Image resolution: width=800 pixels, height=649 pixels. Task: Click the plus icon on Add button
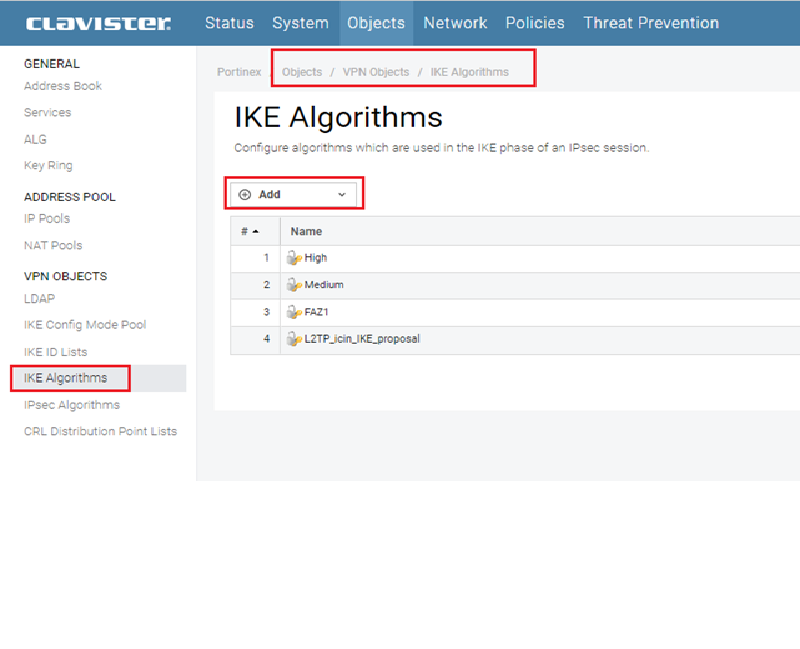coord(245,194)
